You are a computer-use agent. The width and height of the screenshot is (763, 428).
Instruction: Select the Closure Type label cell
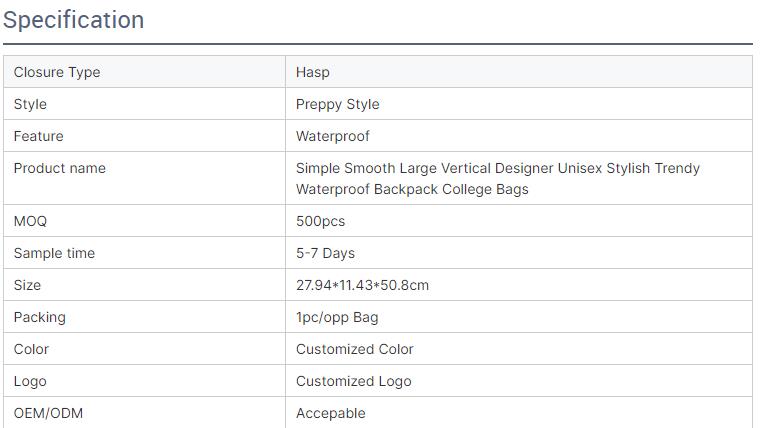tap(57, 72)
